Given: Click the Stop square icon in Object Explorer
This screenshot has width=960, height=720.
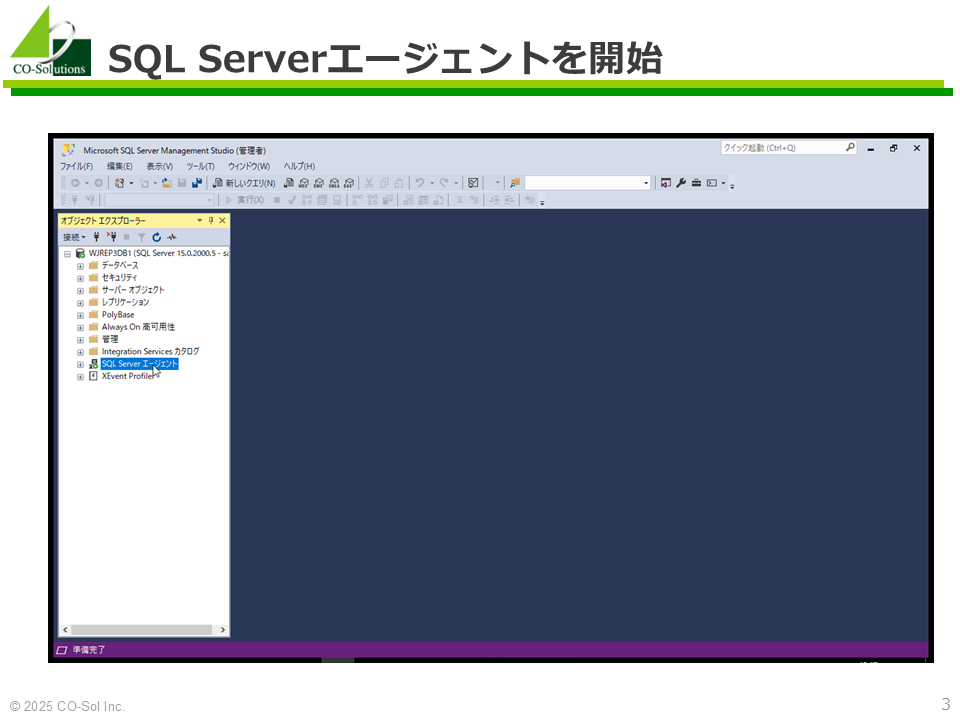Looking at the screenshot, I should (127, 237).
